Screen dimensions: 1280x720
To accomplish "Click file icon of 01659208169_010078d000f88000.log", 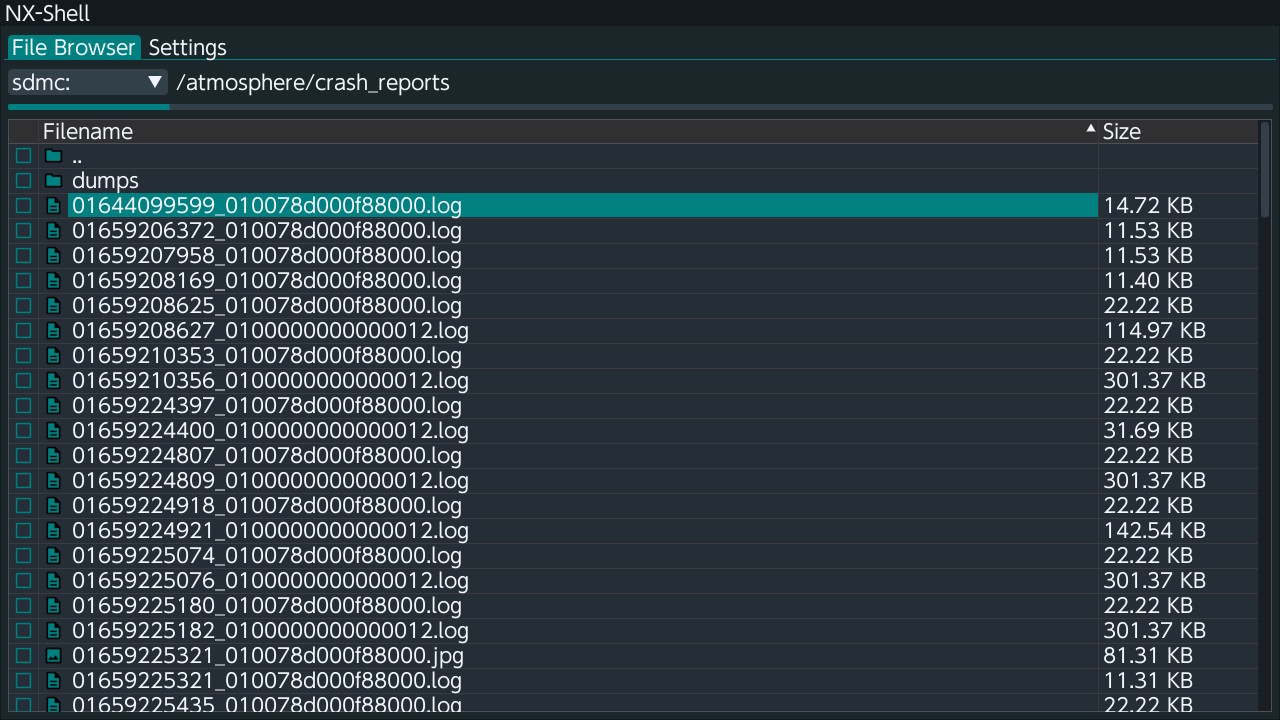I will (54, 281).
